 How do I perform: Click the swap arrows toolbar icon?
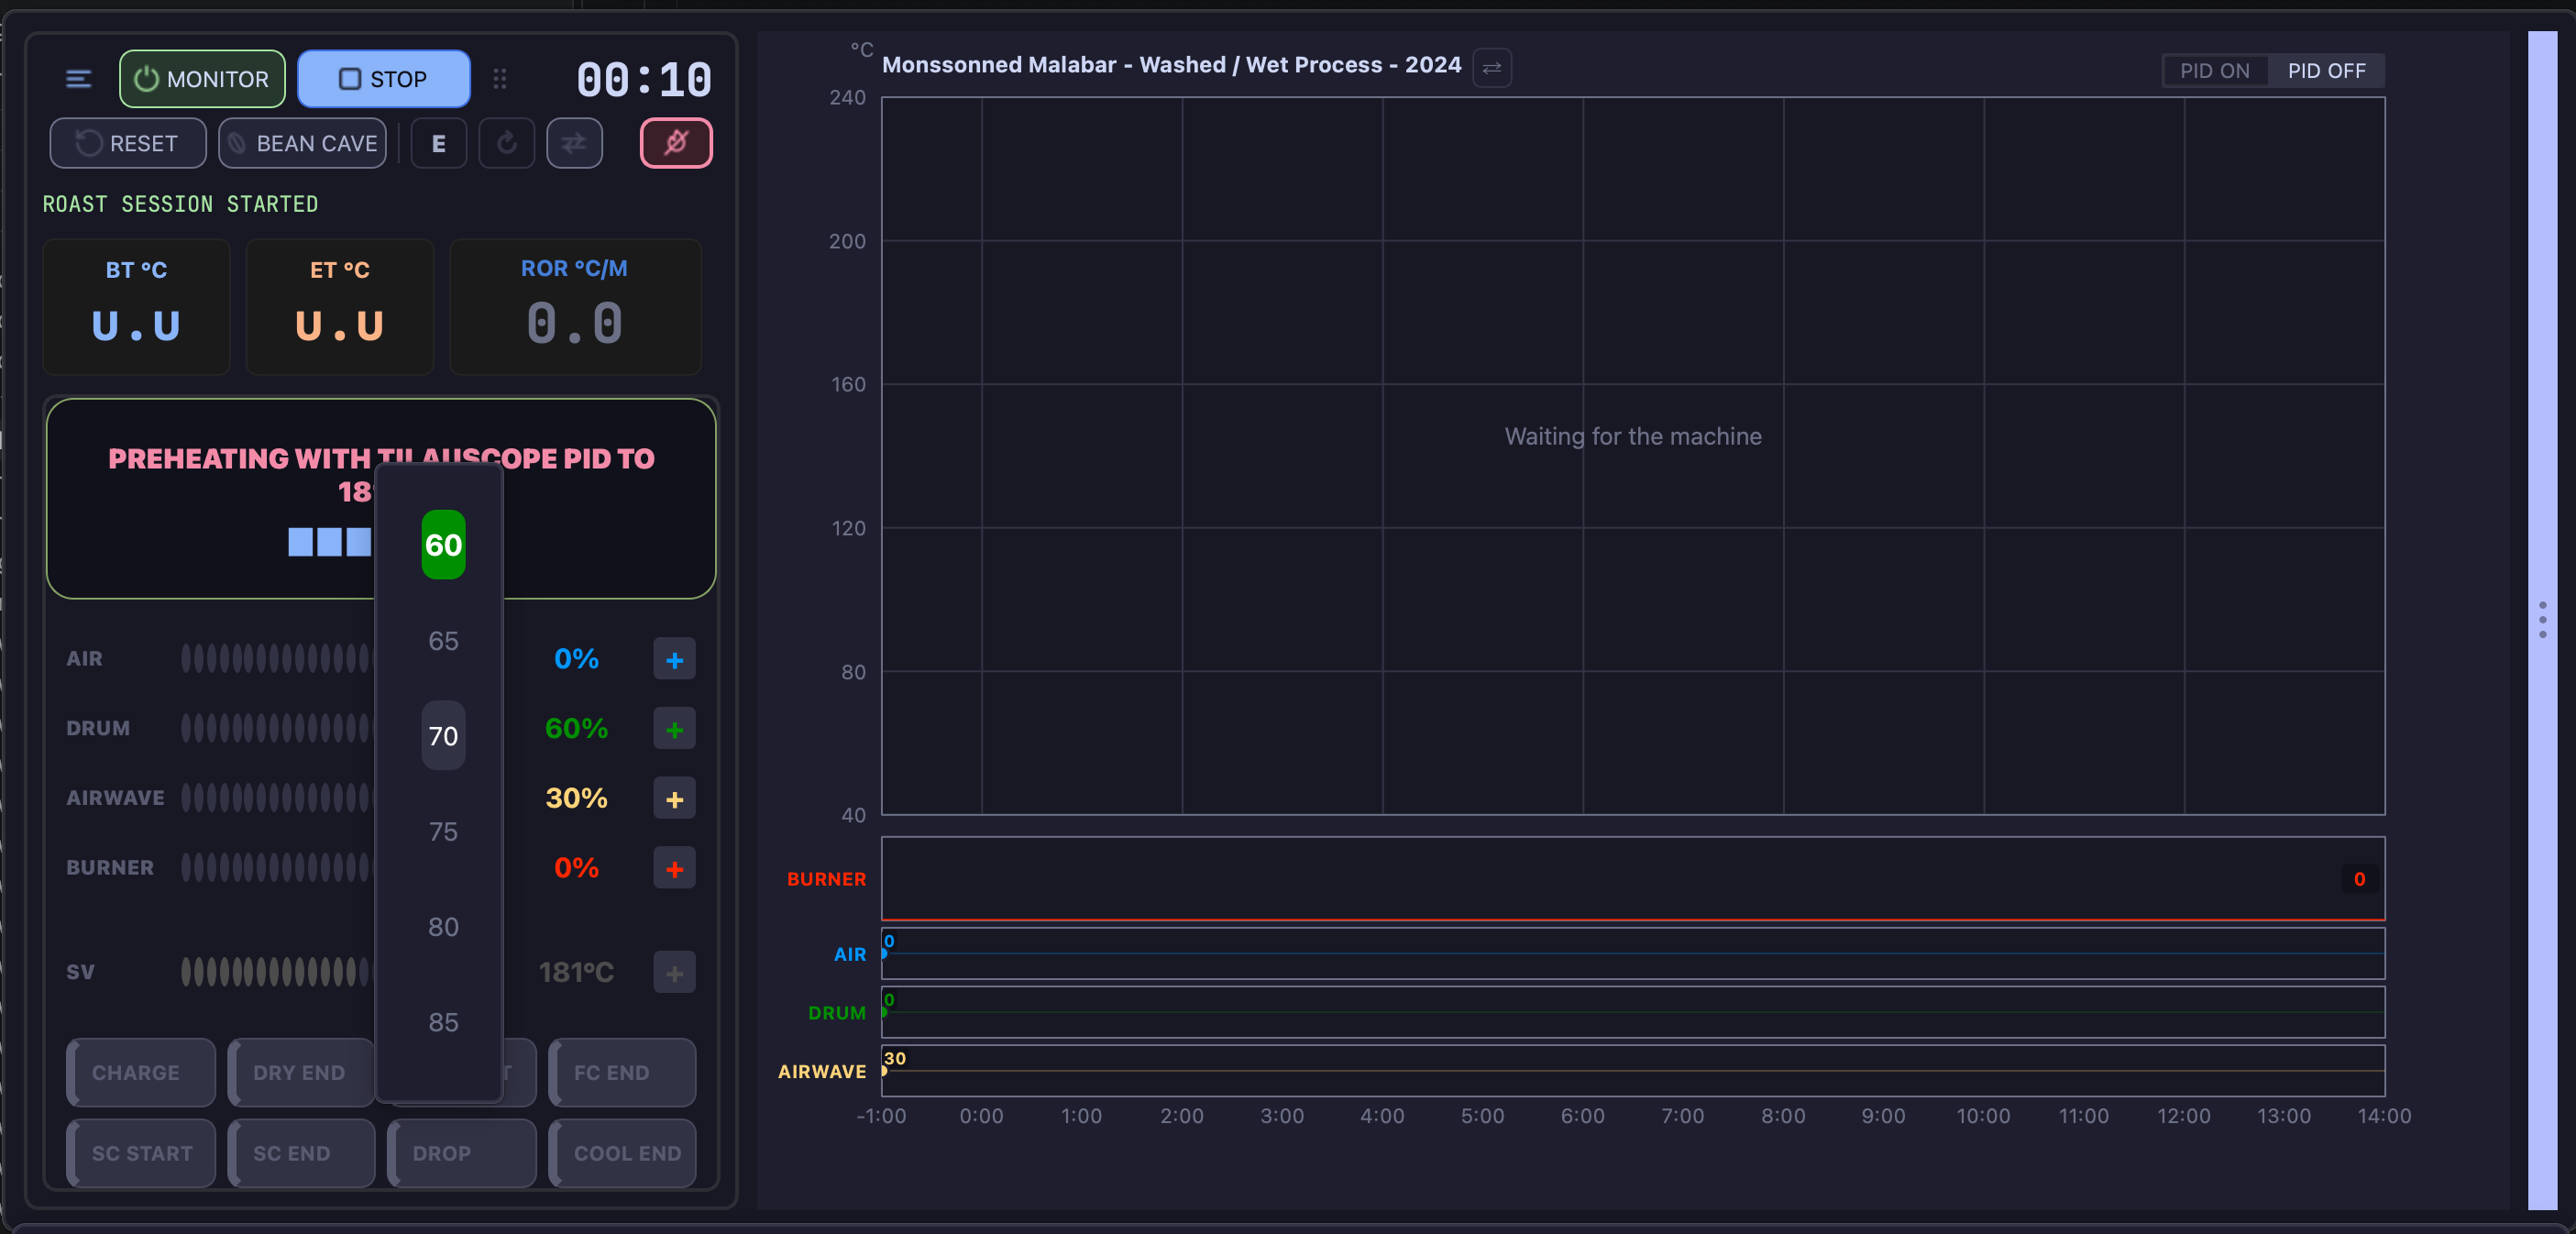574,143
